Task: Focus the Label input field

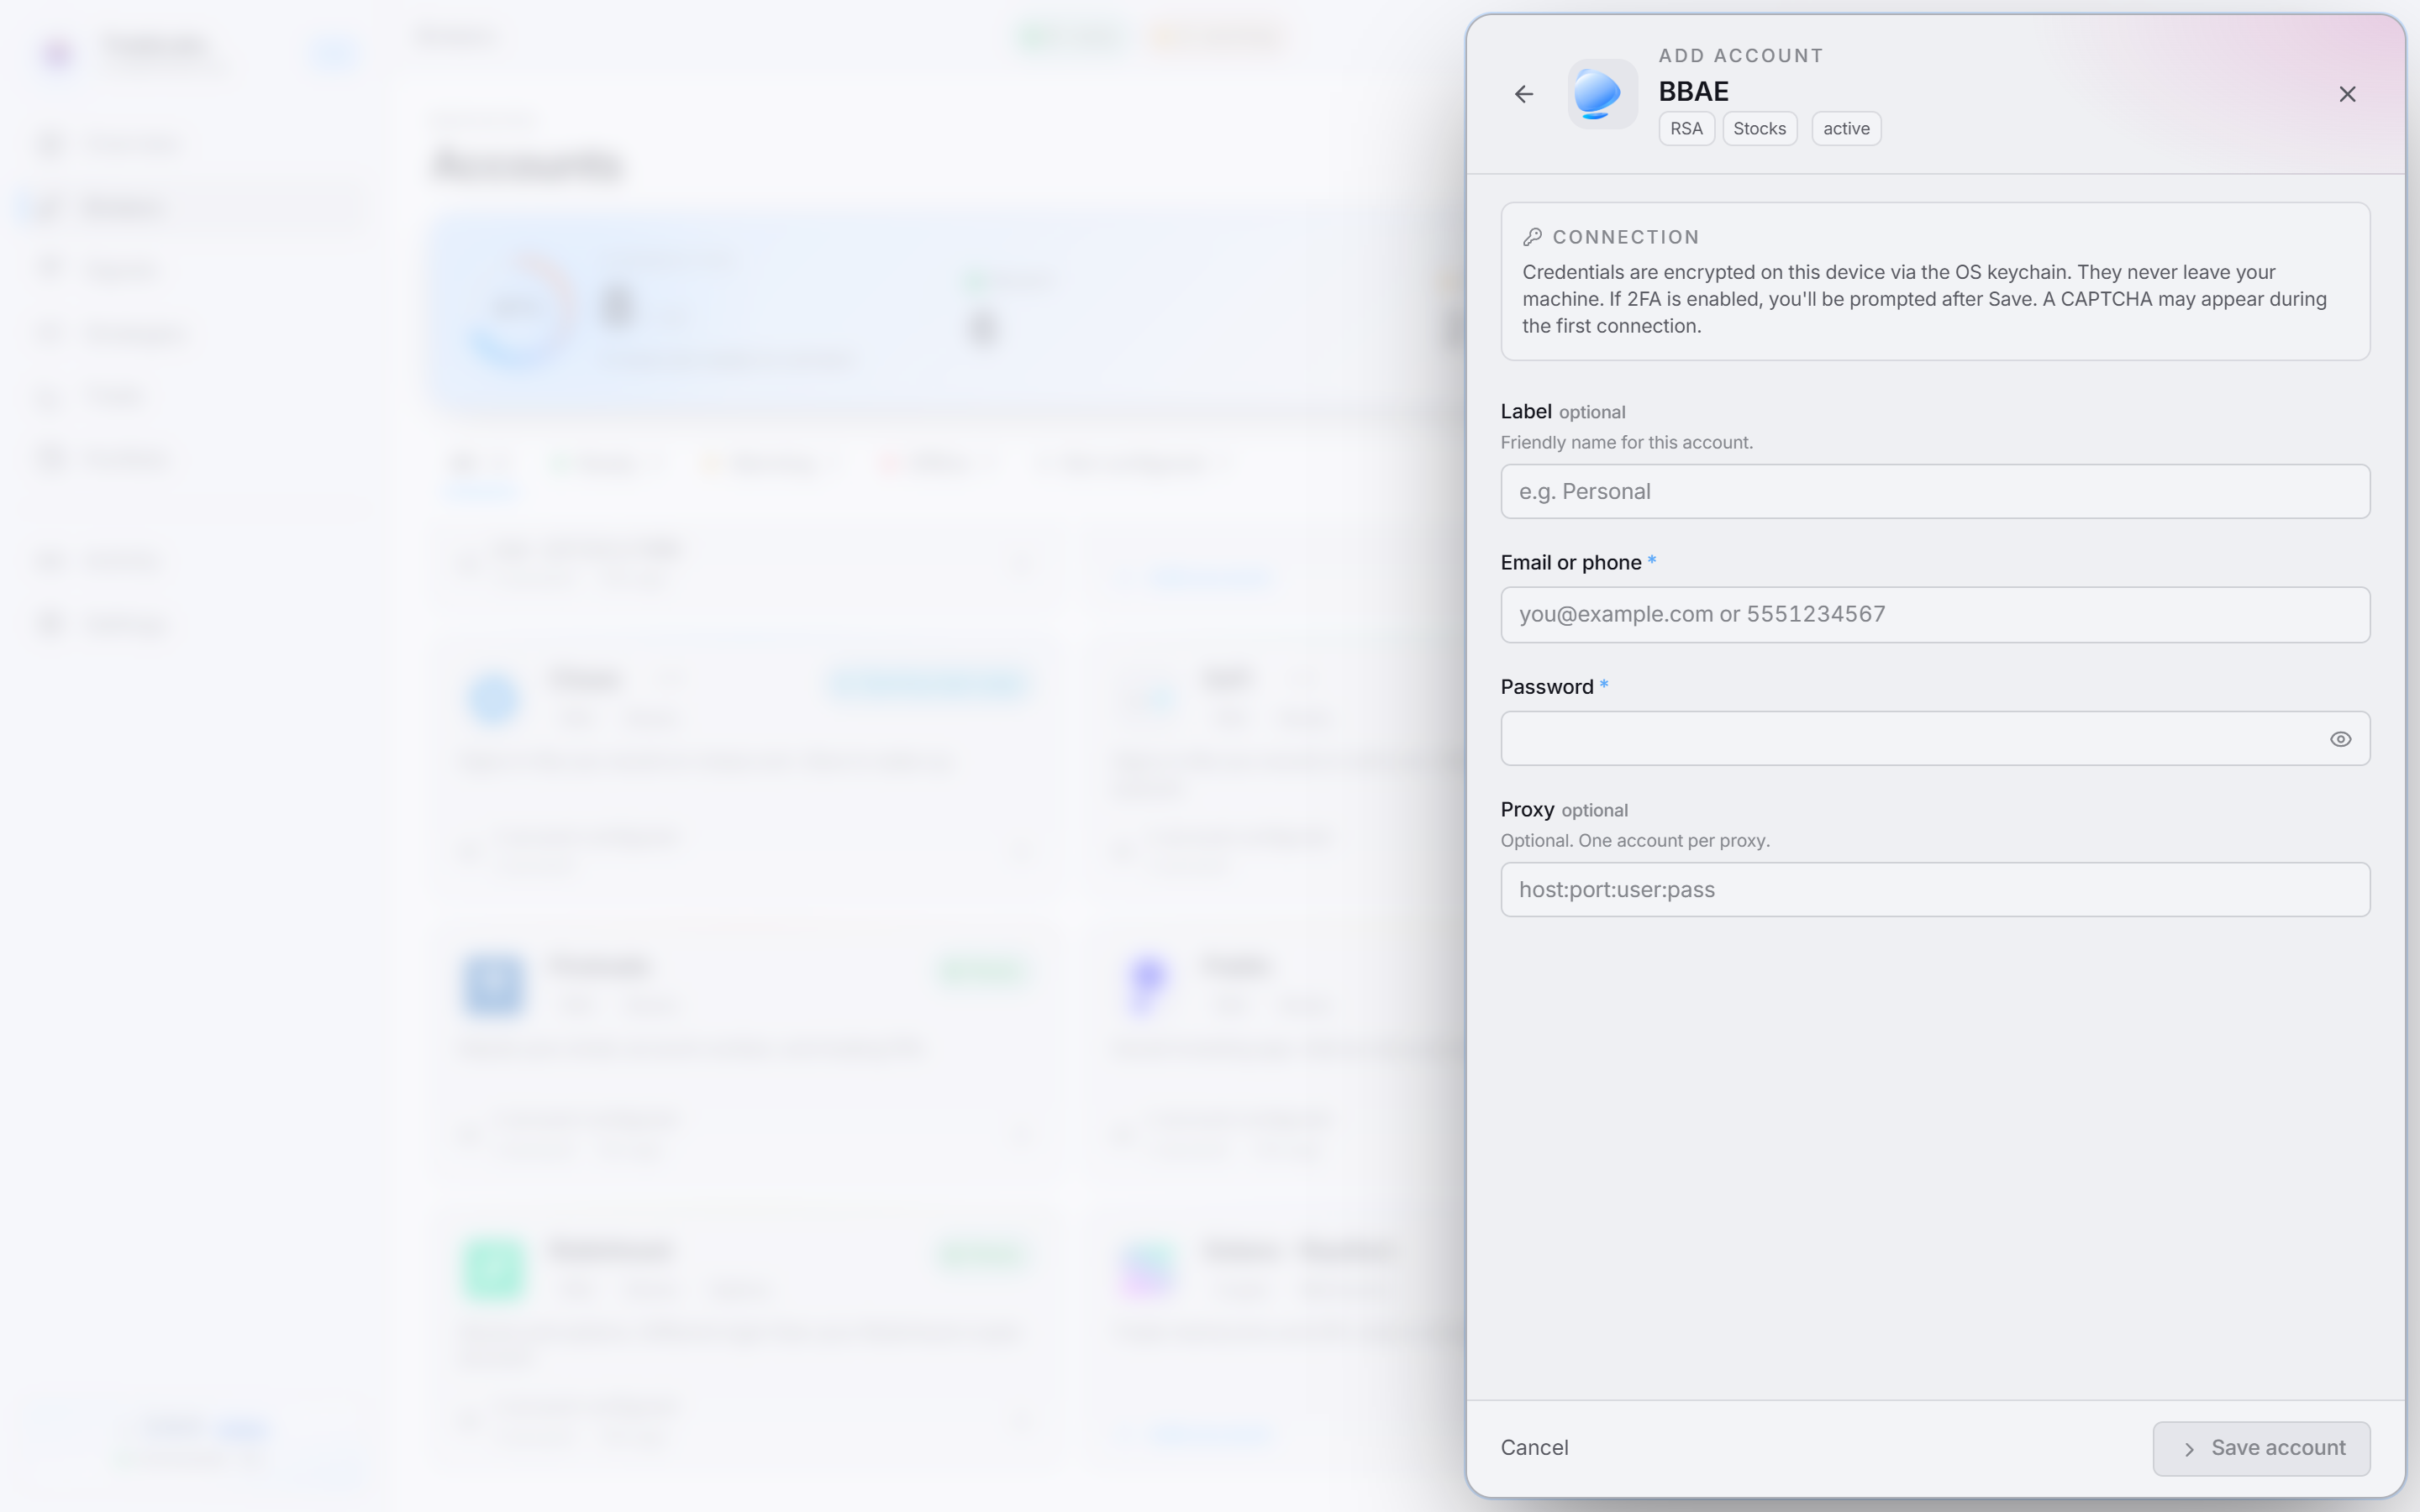Action: [1935, 491]
